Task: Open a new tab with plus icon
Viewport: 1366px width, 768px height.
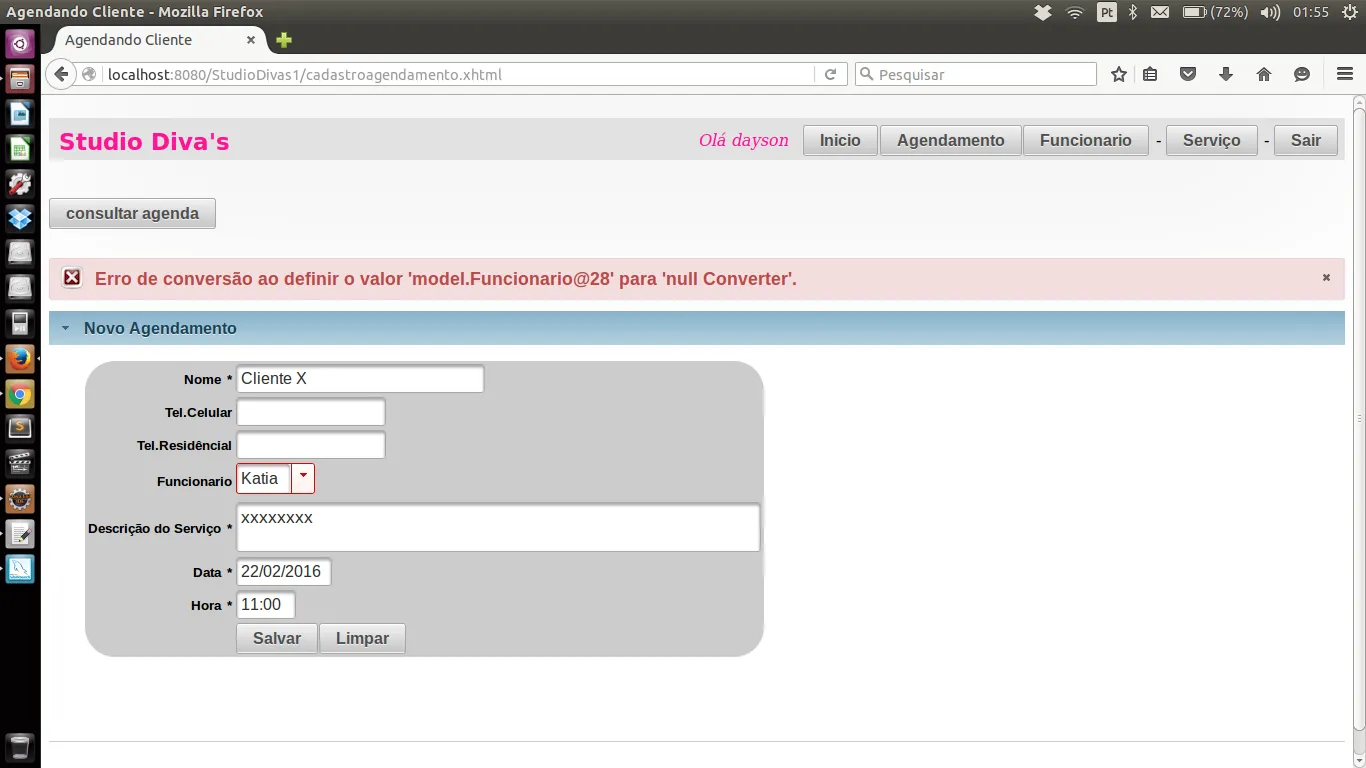Action: 284,40
